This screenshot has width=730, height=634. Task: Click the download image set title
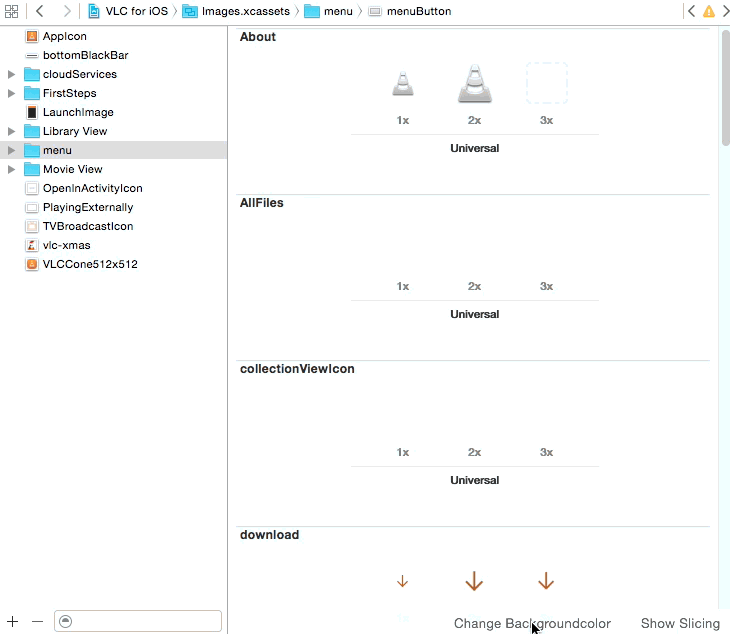pyautogui.click(x=270, y=535)
